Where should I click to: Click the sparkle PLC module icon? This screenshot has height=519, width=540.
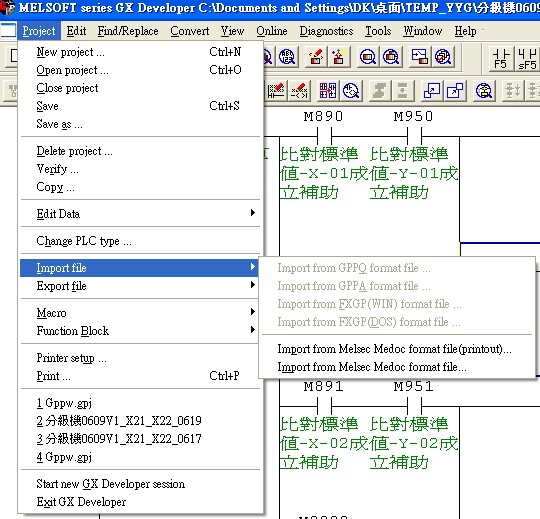point(339,57)
